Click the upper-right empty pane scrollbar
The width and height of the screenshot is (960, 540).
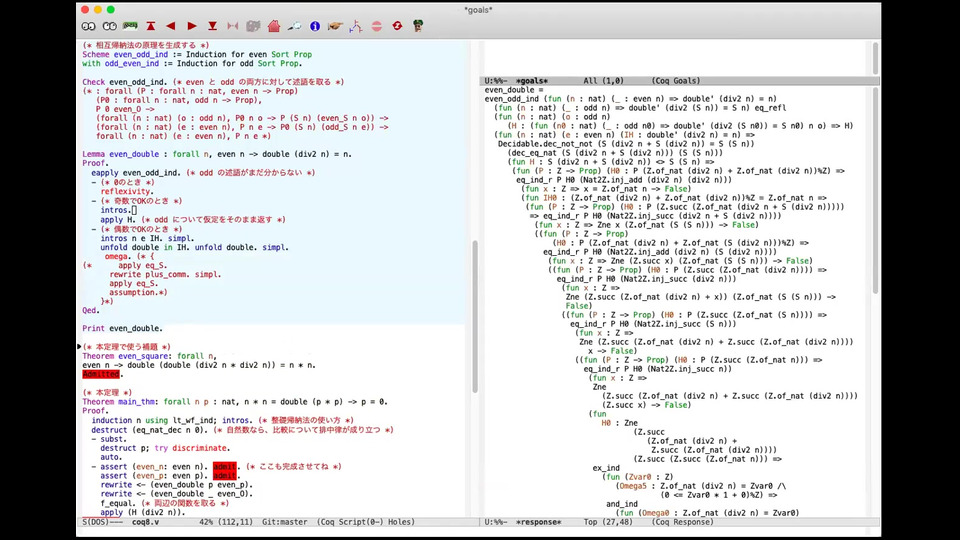876,58
